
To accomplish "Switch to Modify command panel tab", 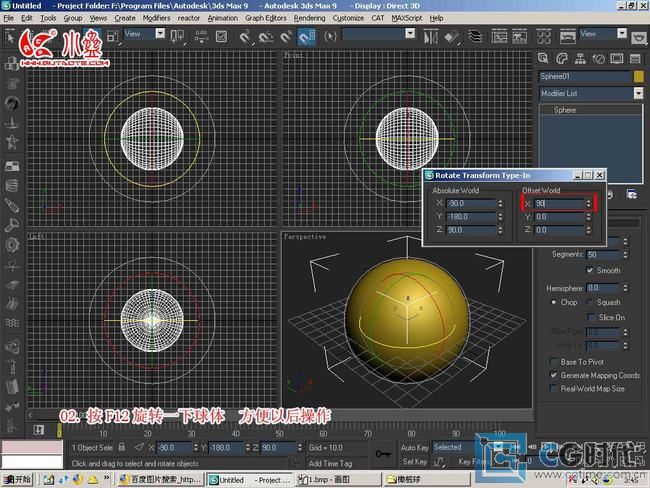I will [x=562, y=58].
